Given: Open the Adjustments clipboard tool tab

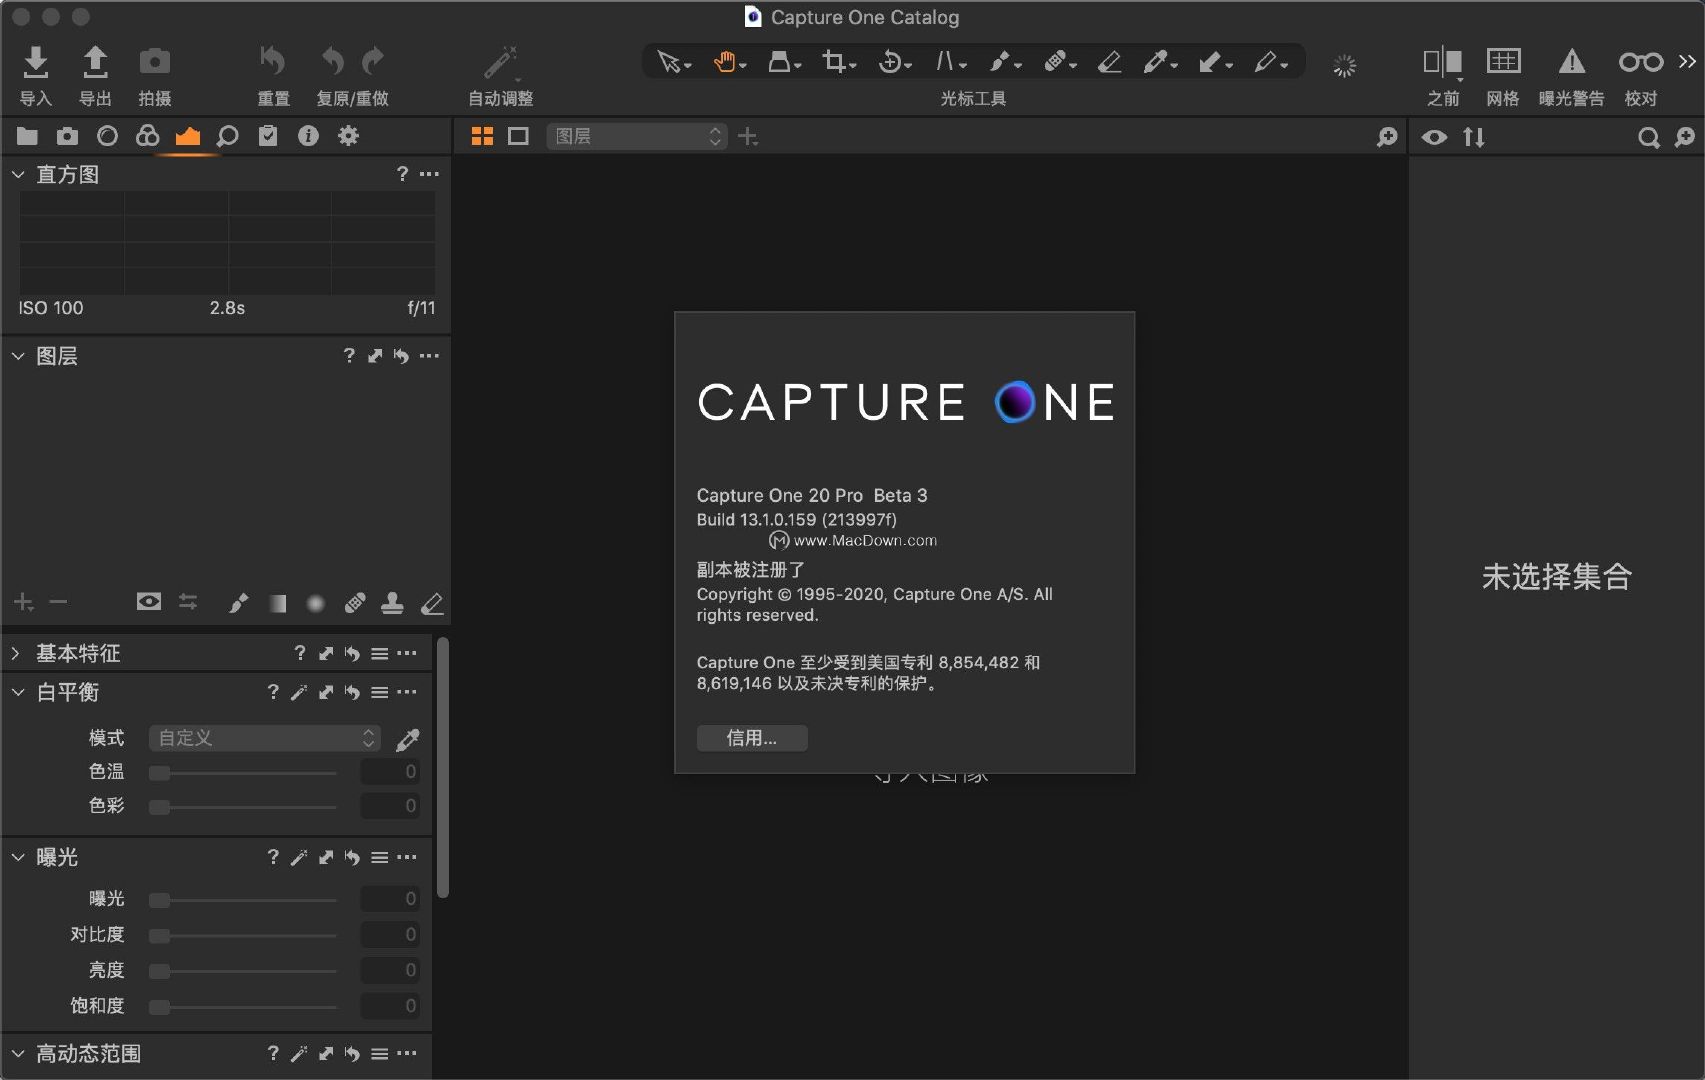Looking at the screenshot, I should [268, 136].
